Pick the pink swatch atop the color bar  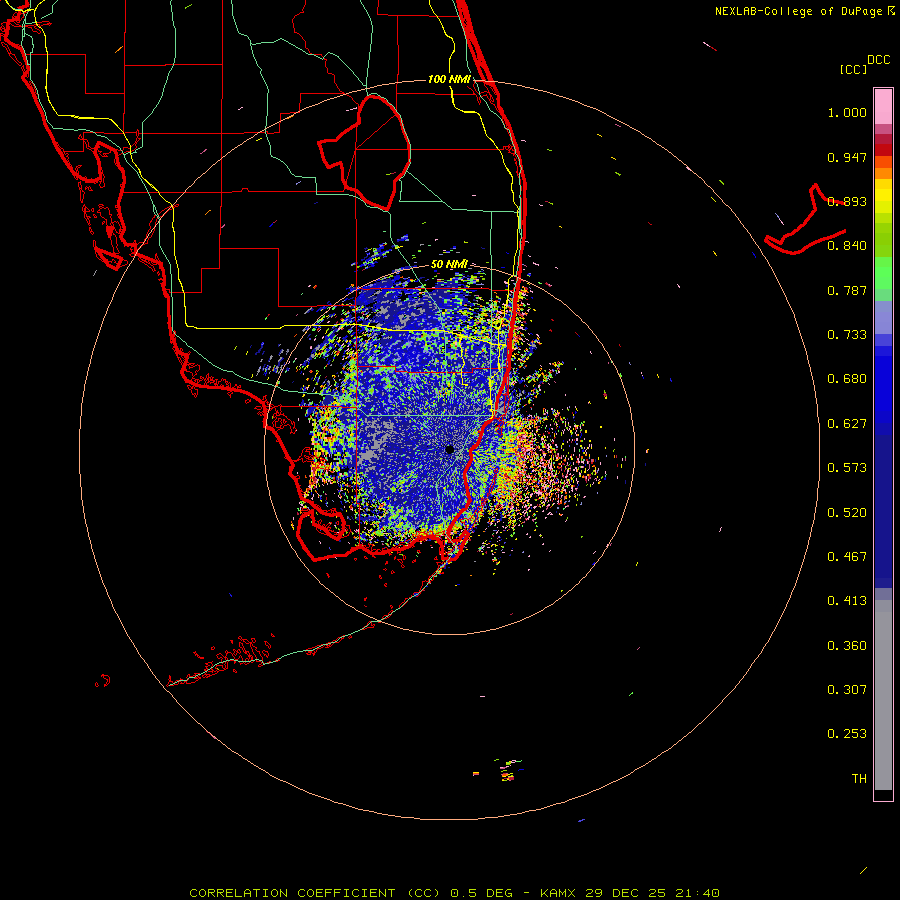click(883, 106)
